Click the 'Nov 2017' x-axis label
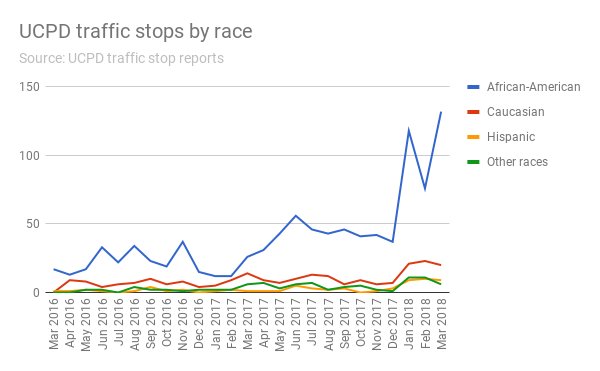This screenshot has width=600, height=371. click(x=377, y=324)
